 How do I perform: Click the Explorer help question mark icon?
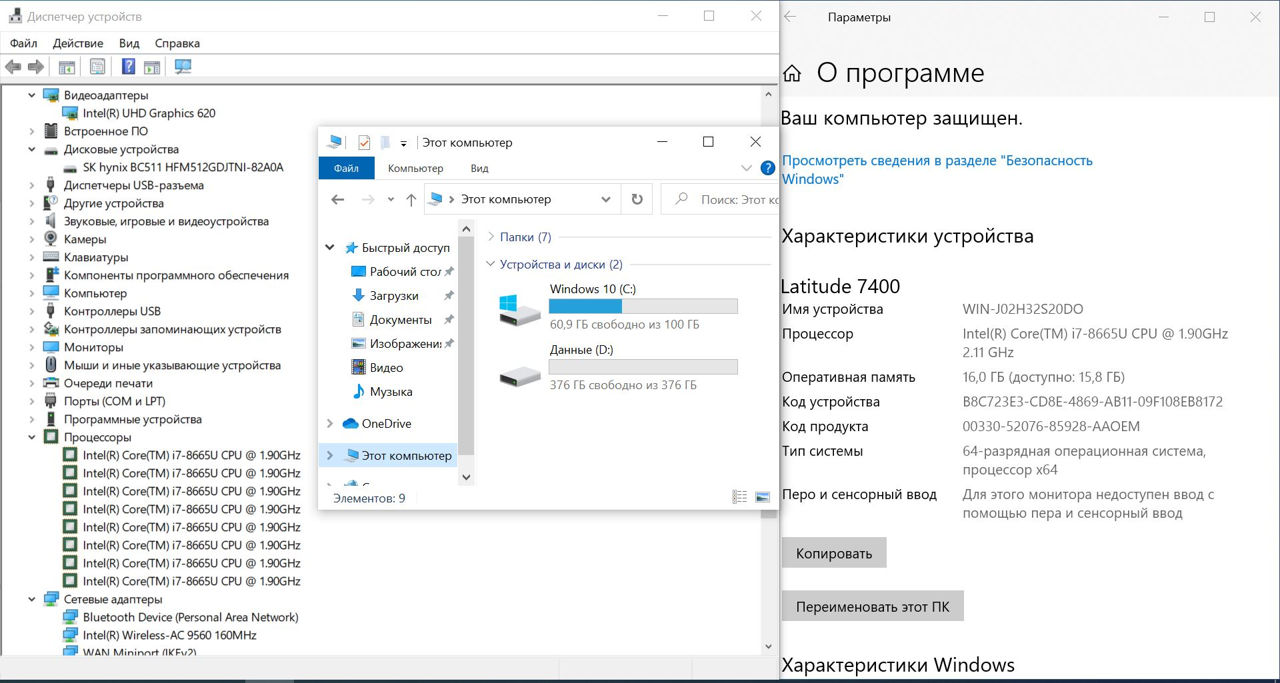[767, 168]
